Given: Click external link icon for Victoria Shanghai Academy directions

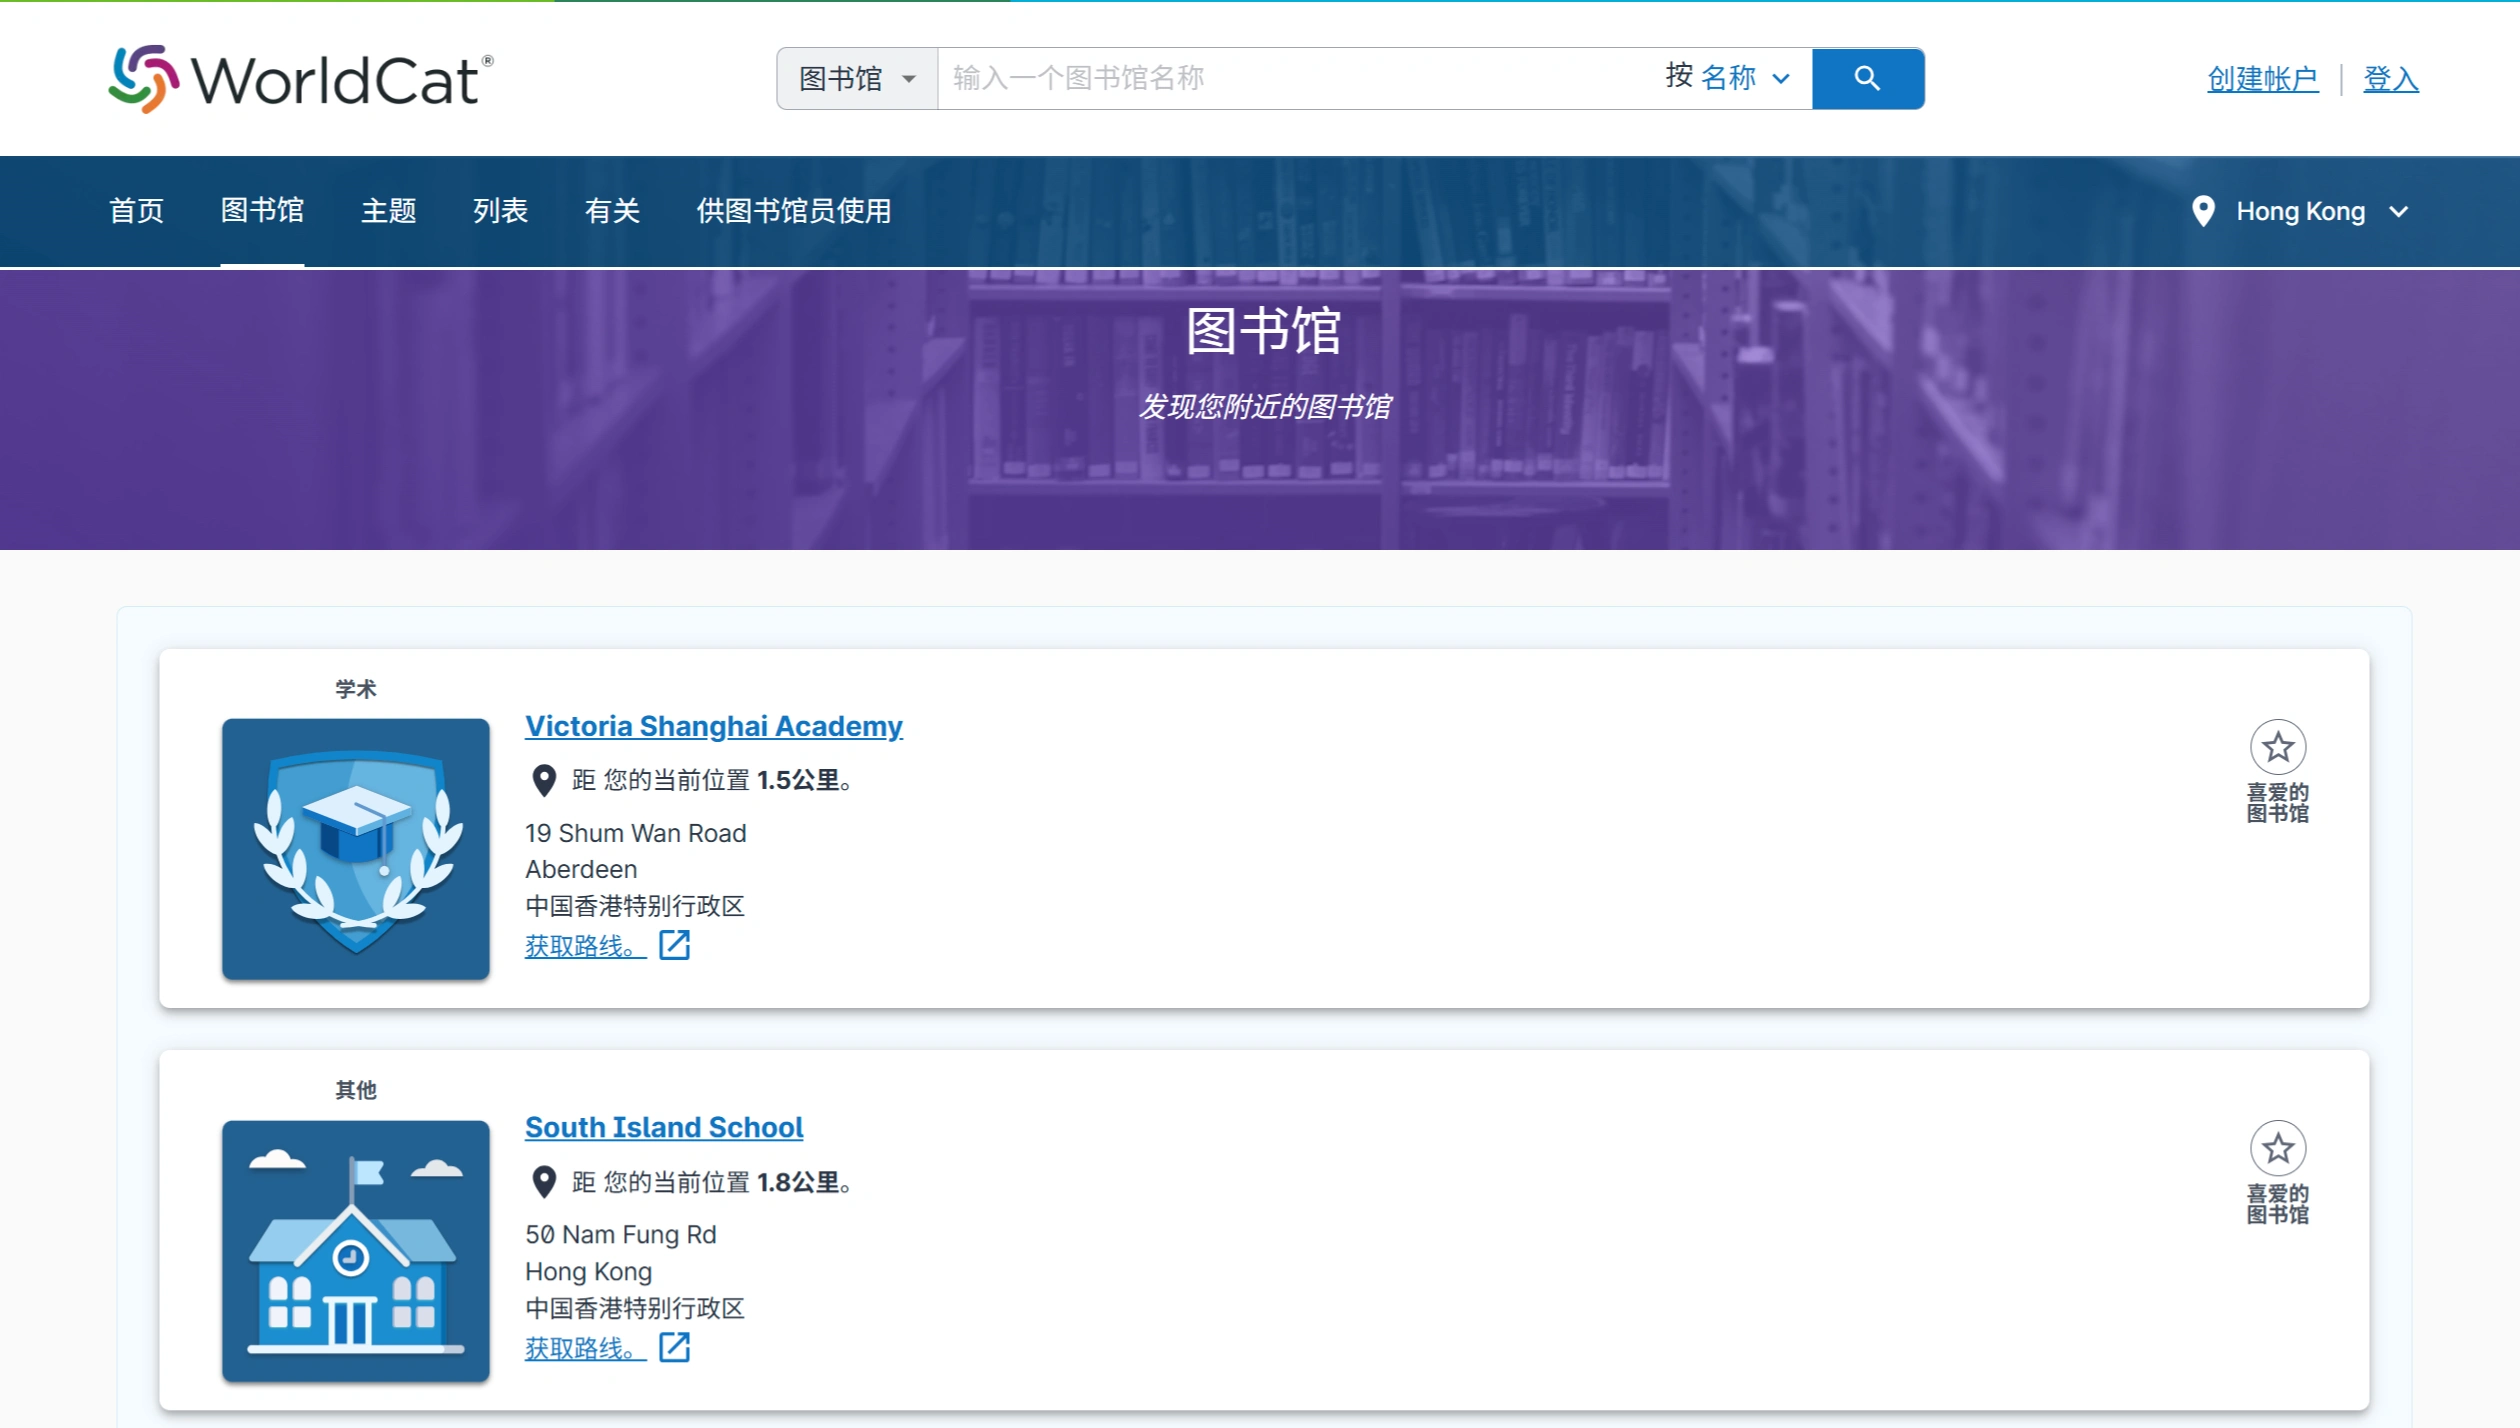Looking at the screenshot, I should 675,945.
